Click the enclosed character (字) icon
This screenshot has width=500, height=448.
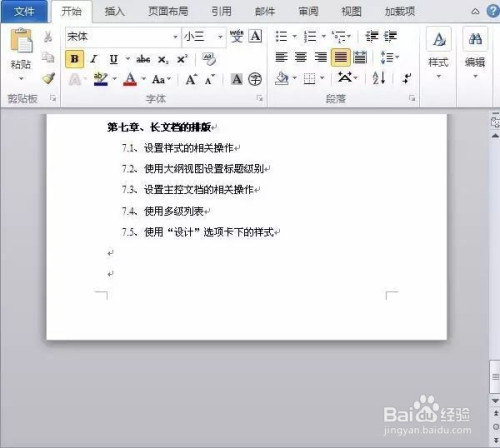click(255, 79)
